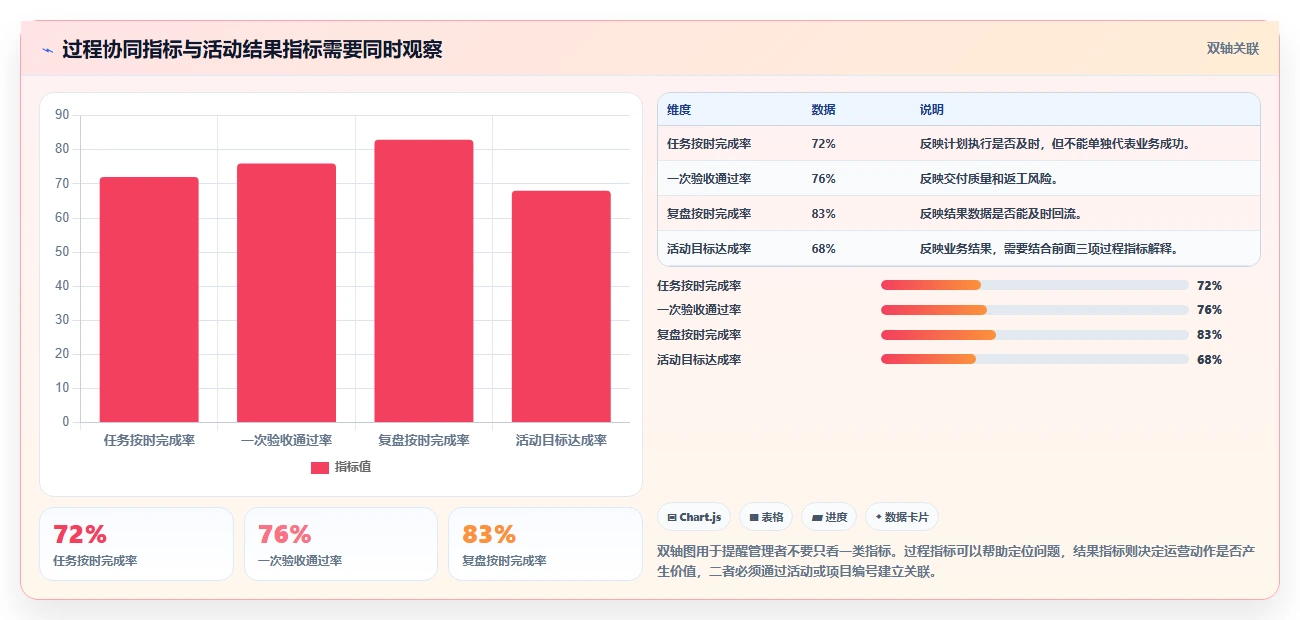This screenshot has width=1300, height=620.
Task: Click the 活动目标达成率 x-axis label
Action: point(561,440)
